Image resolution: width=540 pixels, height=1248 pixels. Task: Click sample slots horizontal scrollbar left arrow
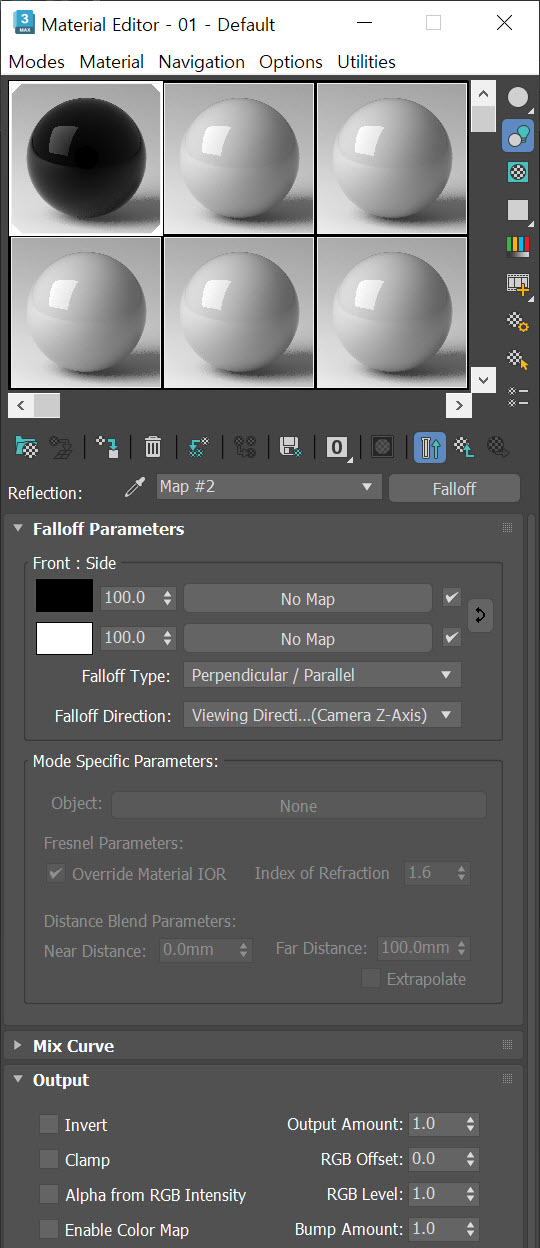pos(20,405)
